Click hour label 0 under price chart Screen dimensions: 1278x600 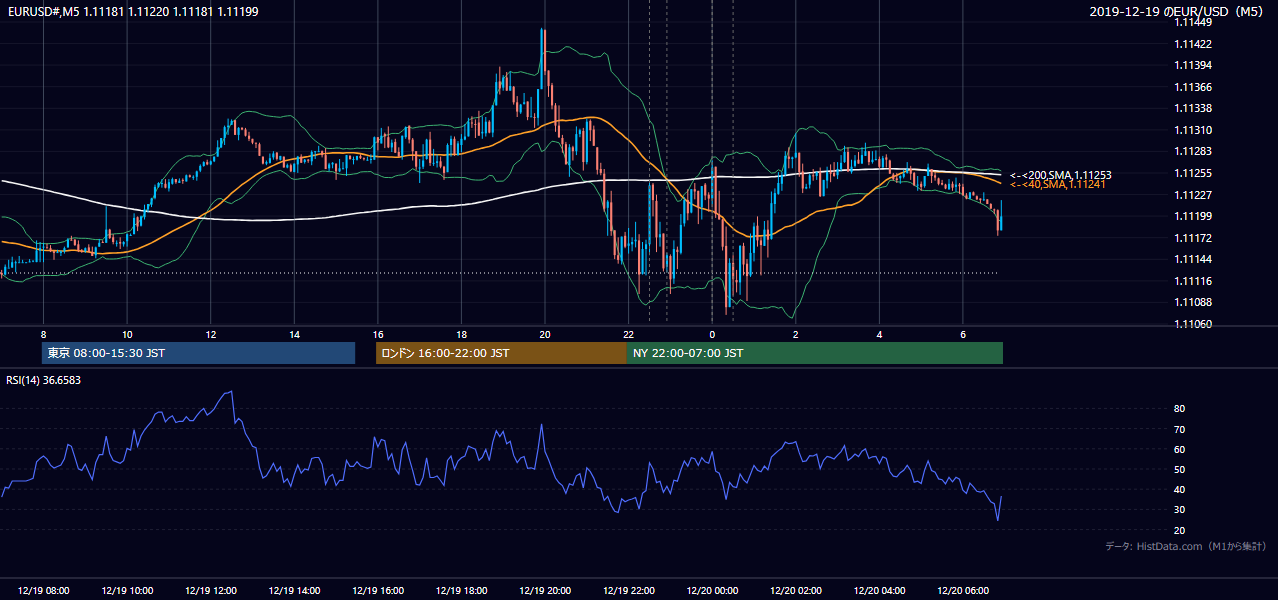[712, 334]
